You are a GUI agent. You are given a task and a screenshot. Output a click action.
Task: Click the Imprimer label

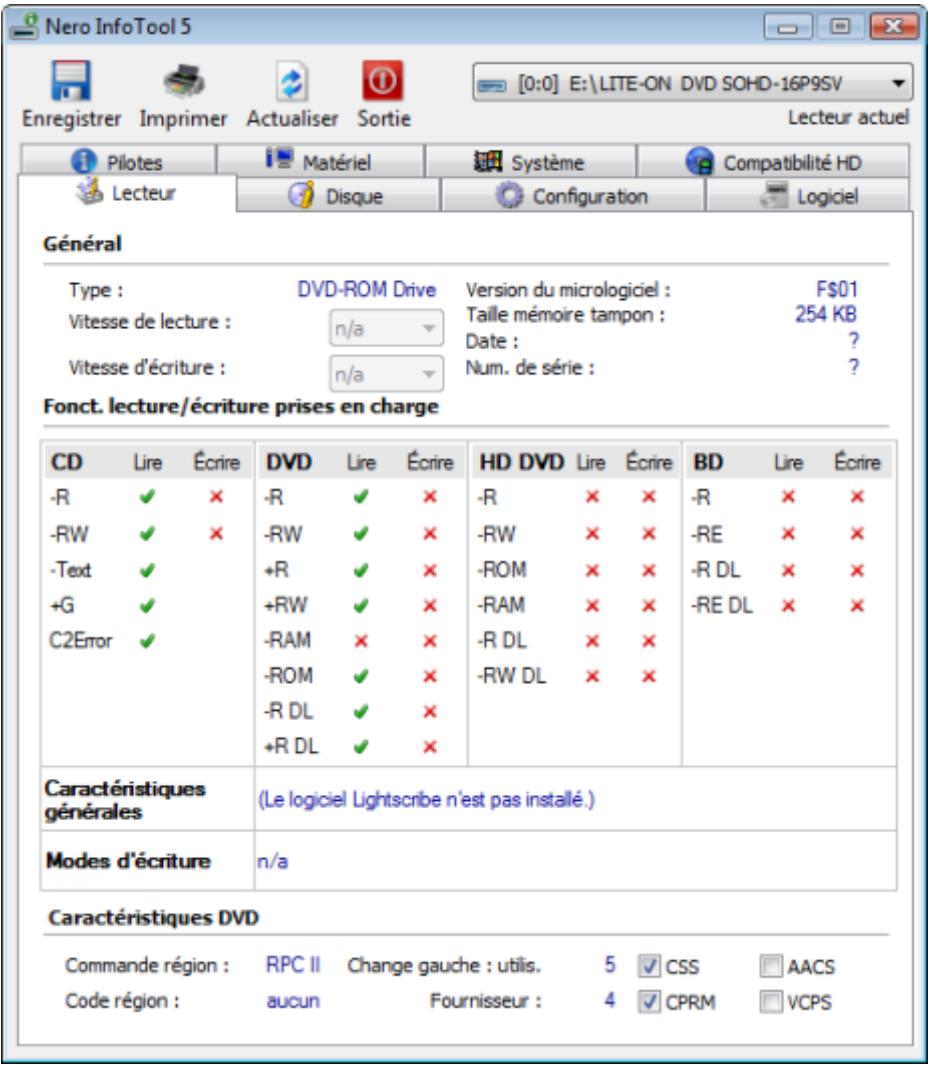(x=183, y=119)
